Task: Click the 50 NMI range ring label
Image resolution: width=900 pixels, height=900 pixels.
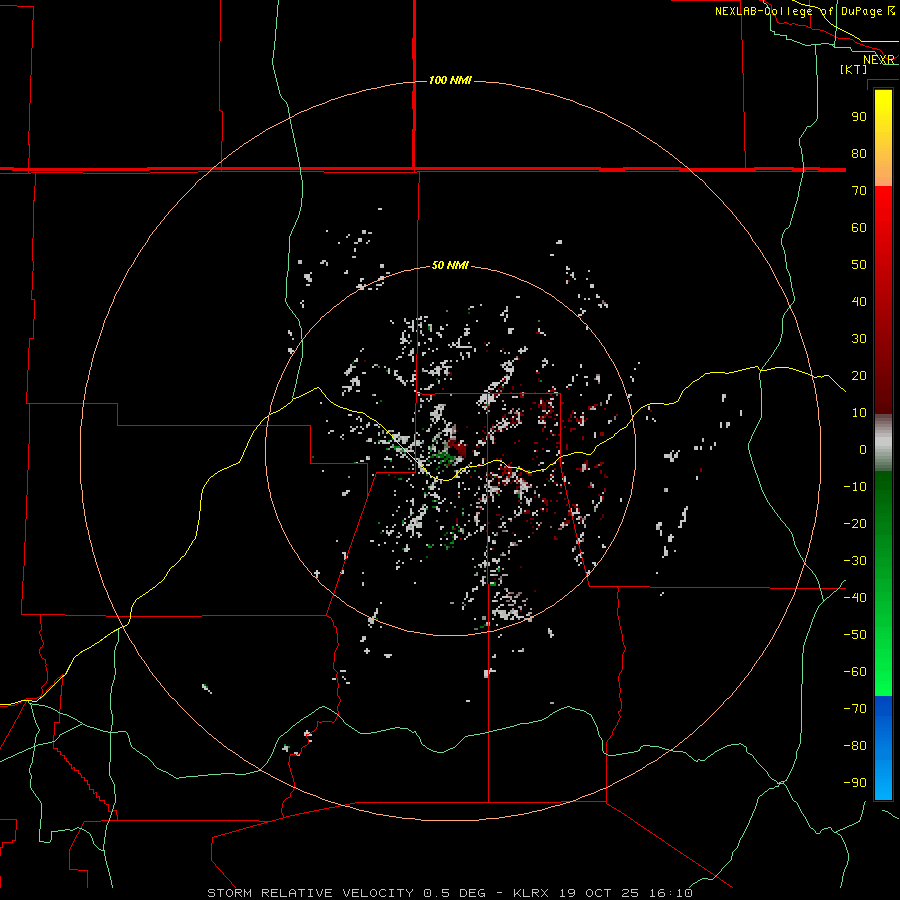Action: click(450, 265)
